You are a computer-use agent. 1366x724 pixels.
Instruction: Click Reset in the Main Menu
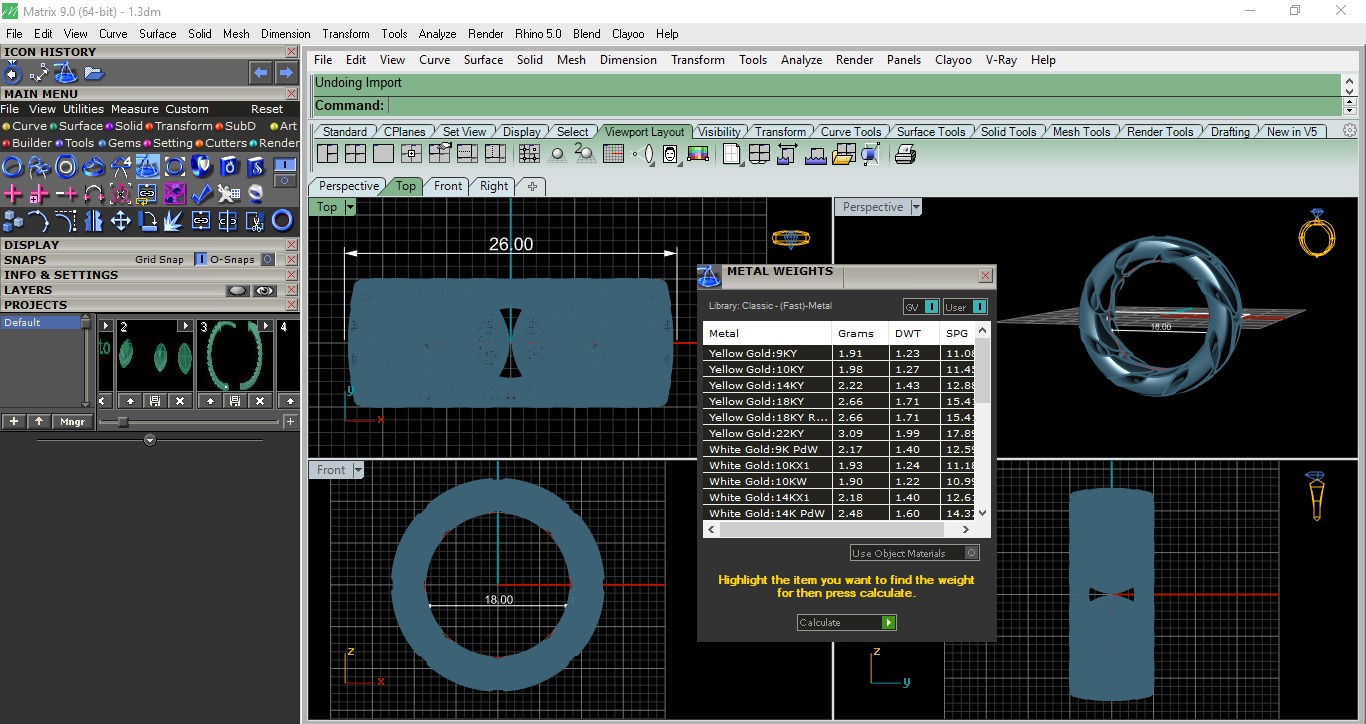(267, 109)
